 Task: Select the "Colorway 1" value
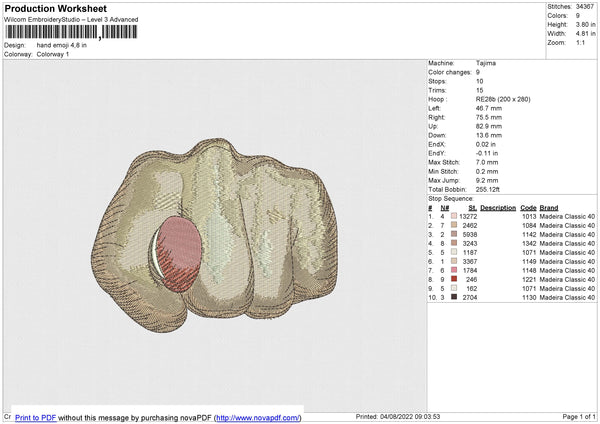pos(53,54)
